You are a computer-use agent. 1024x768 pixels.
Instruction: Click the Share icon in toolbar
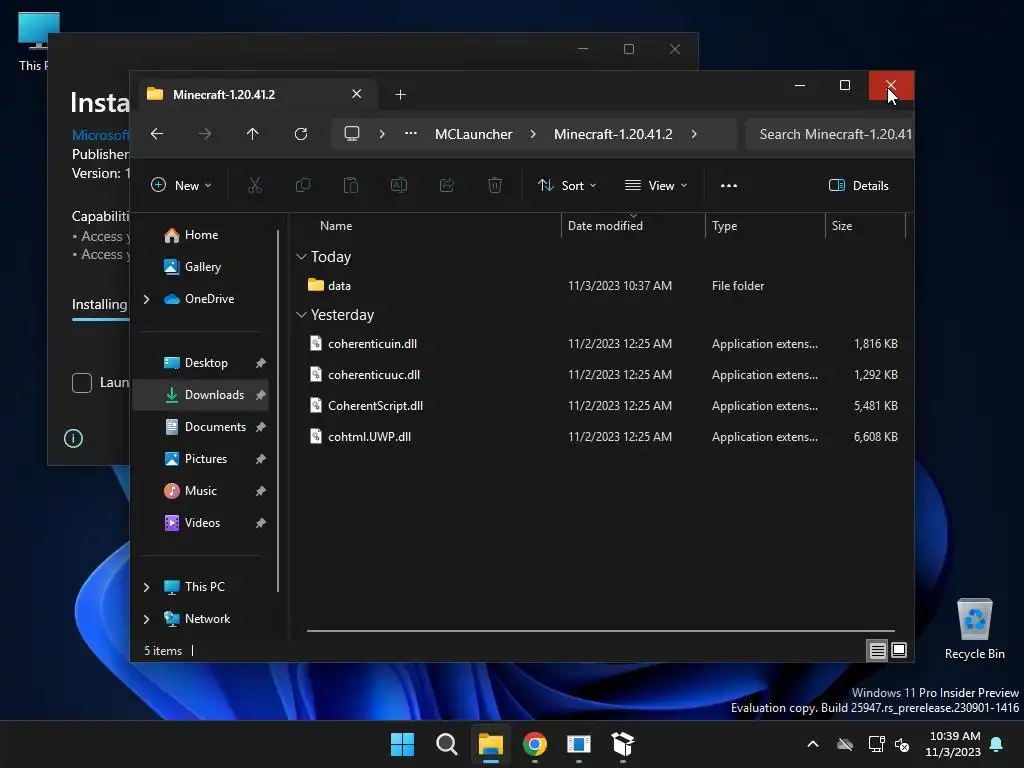pyautogui.click(x=447, y=185)
